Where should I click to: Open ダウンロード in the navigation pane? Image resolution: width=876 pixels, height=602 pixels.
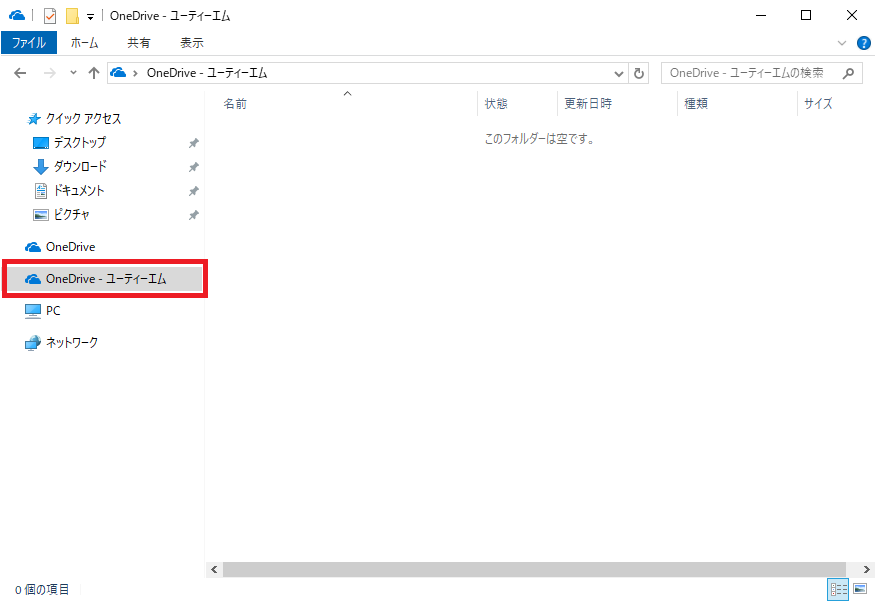tap(80, 167)
